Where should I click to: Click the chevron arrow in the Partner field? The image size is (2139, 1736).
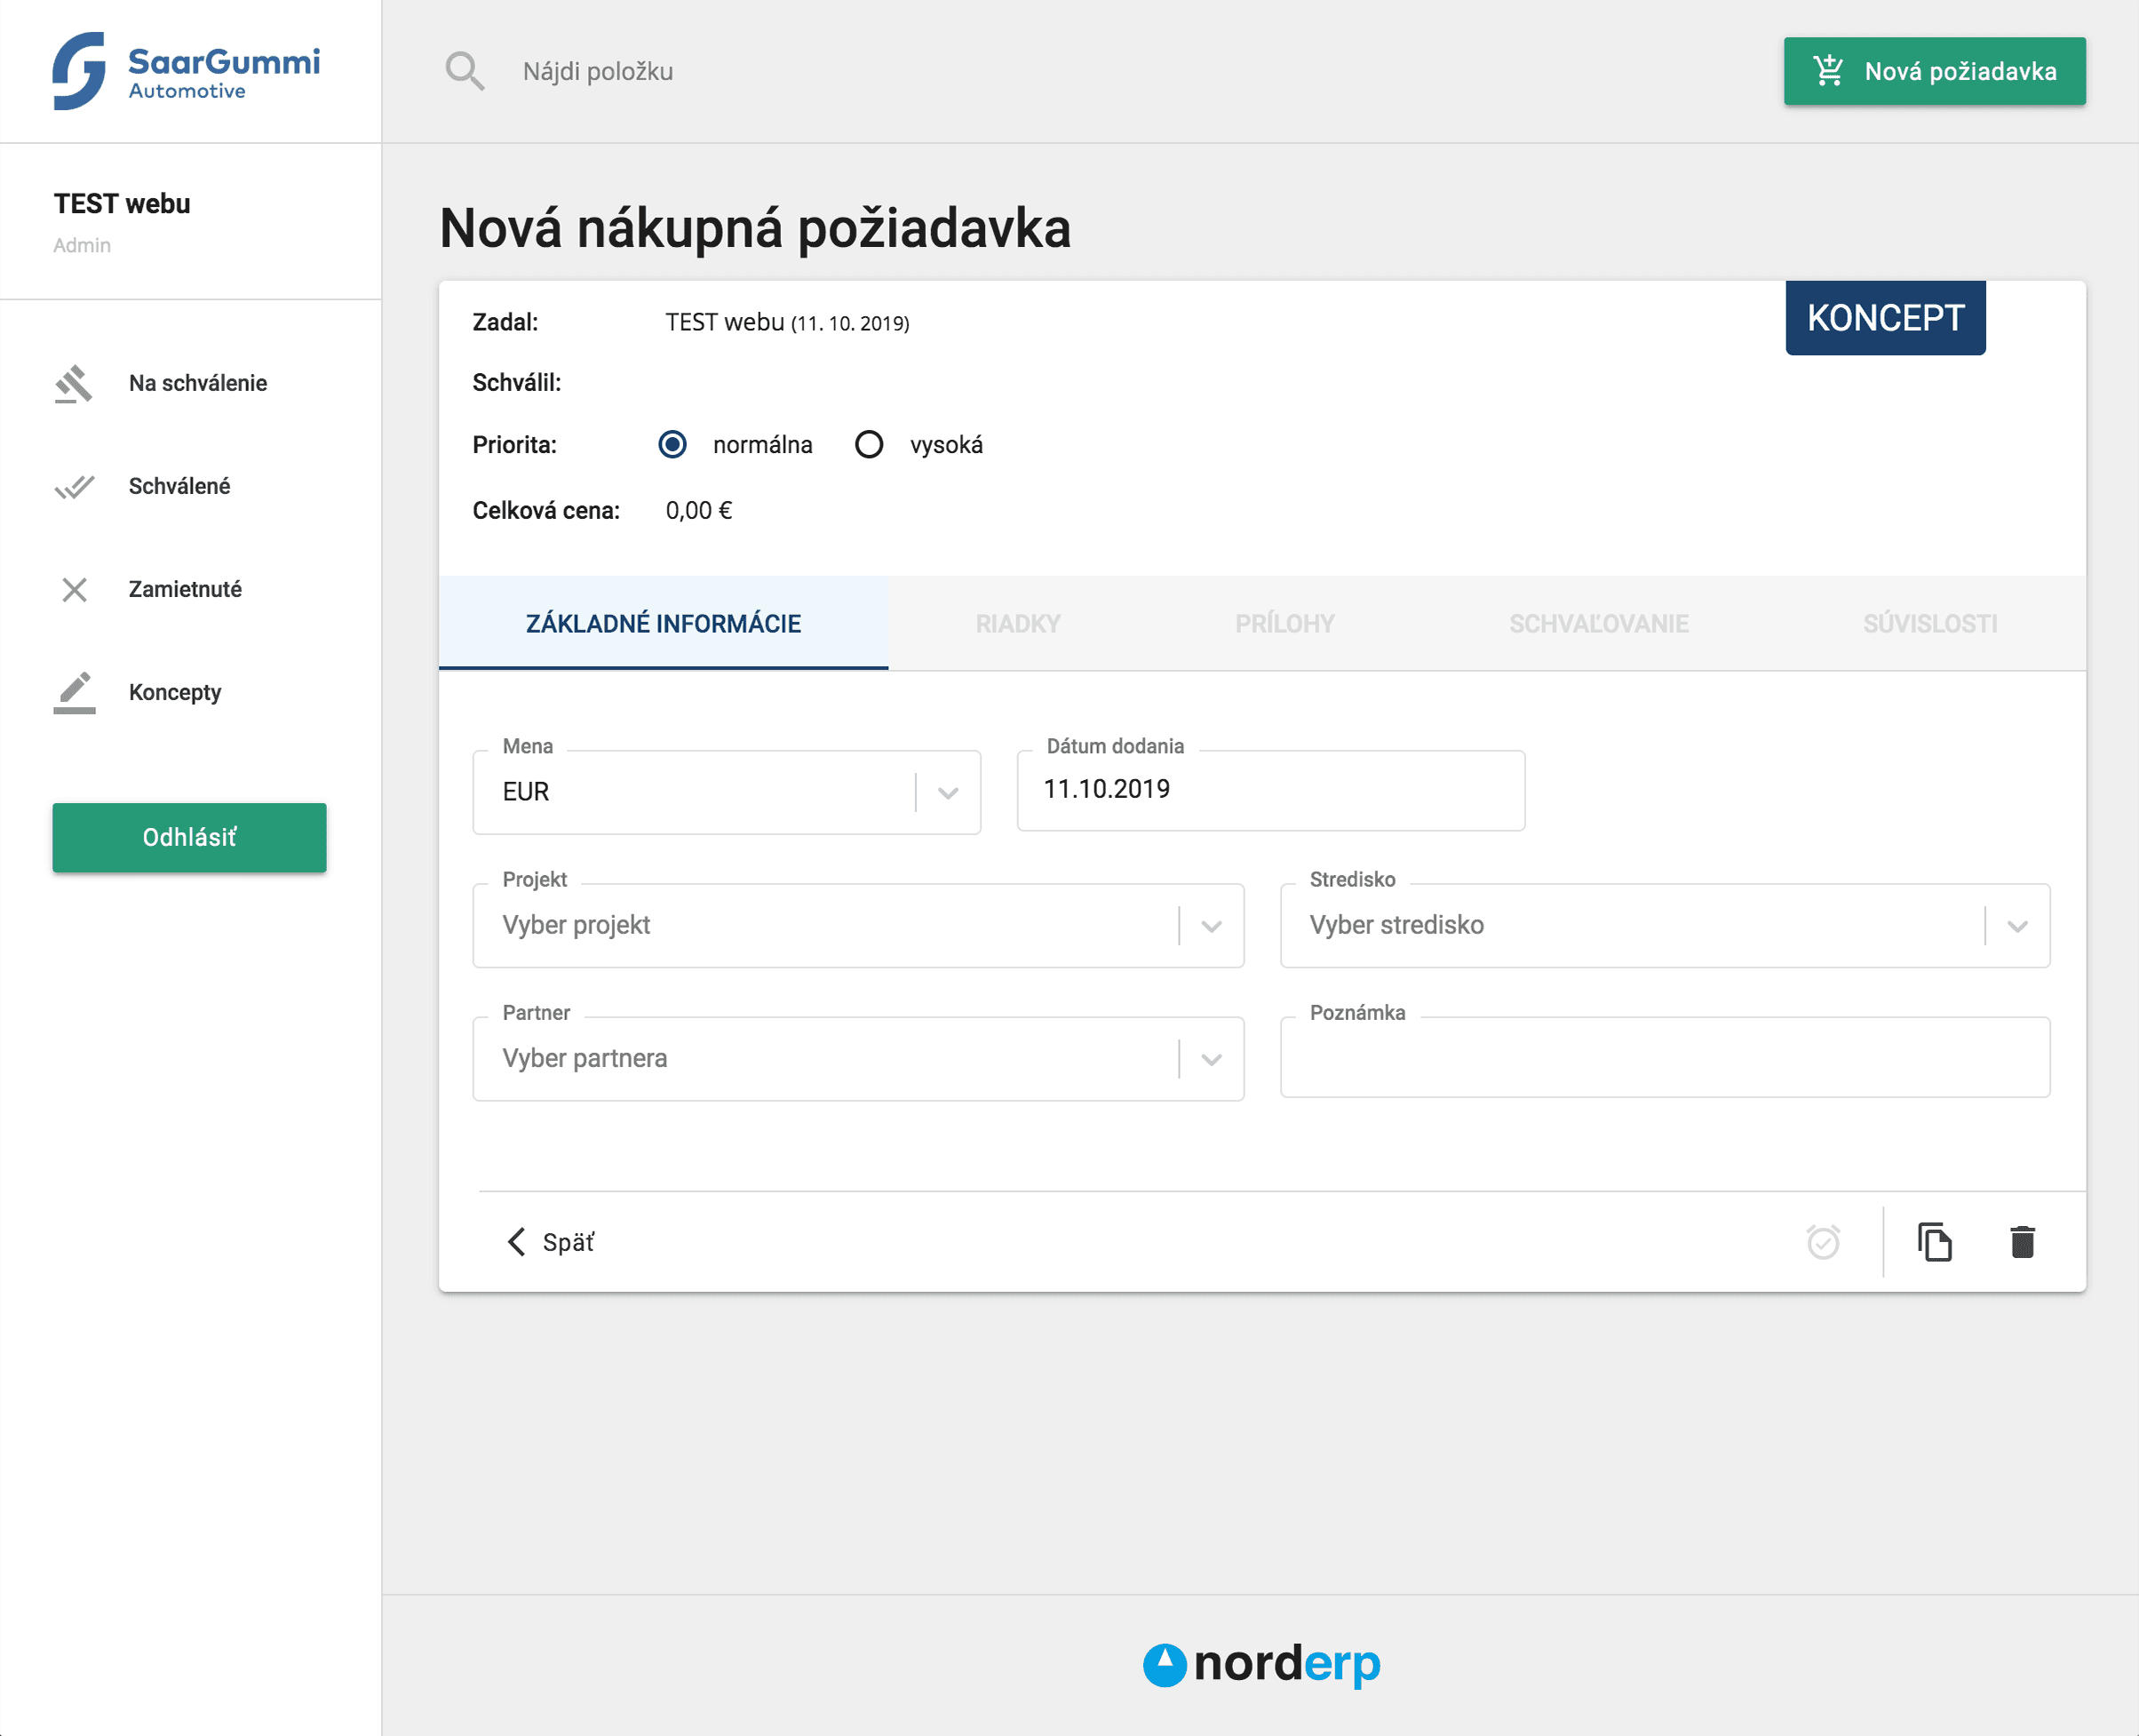[x=1211, y=1060]
